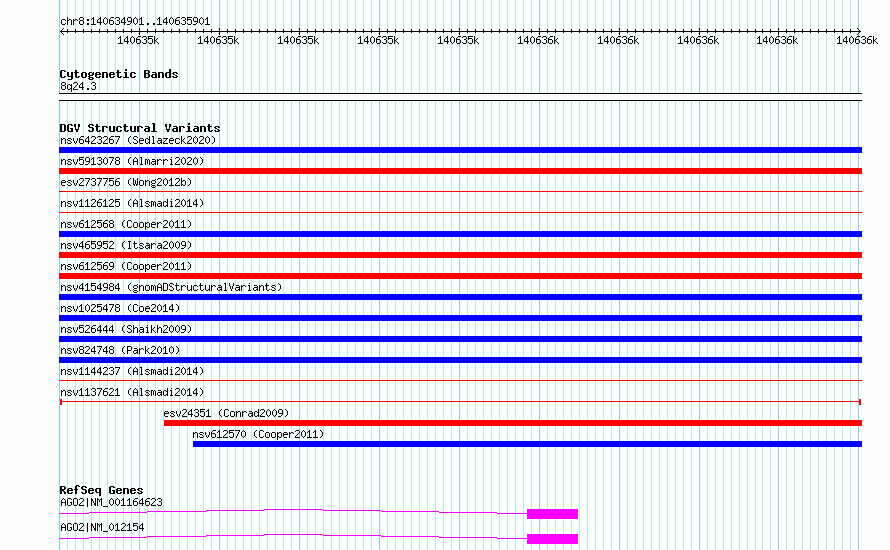Click the 8q24.3 band label
Image resolution: width=890 pixels, height=550 pixels.
click(78, 86)
